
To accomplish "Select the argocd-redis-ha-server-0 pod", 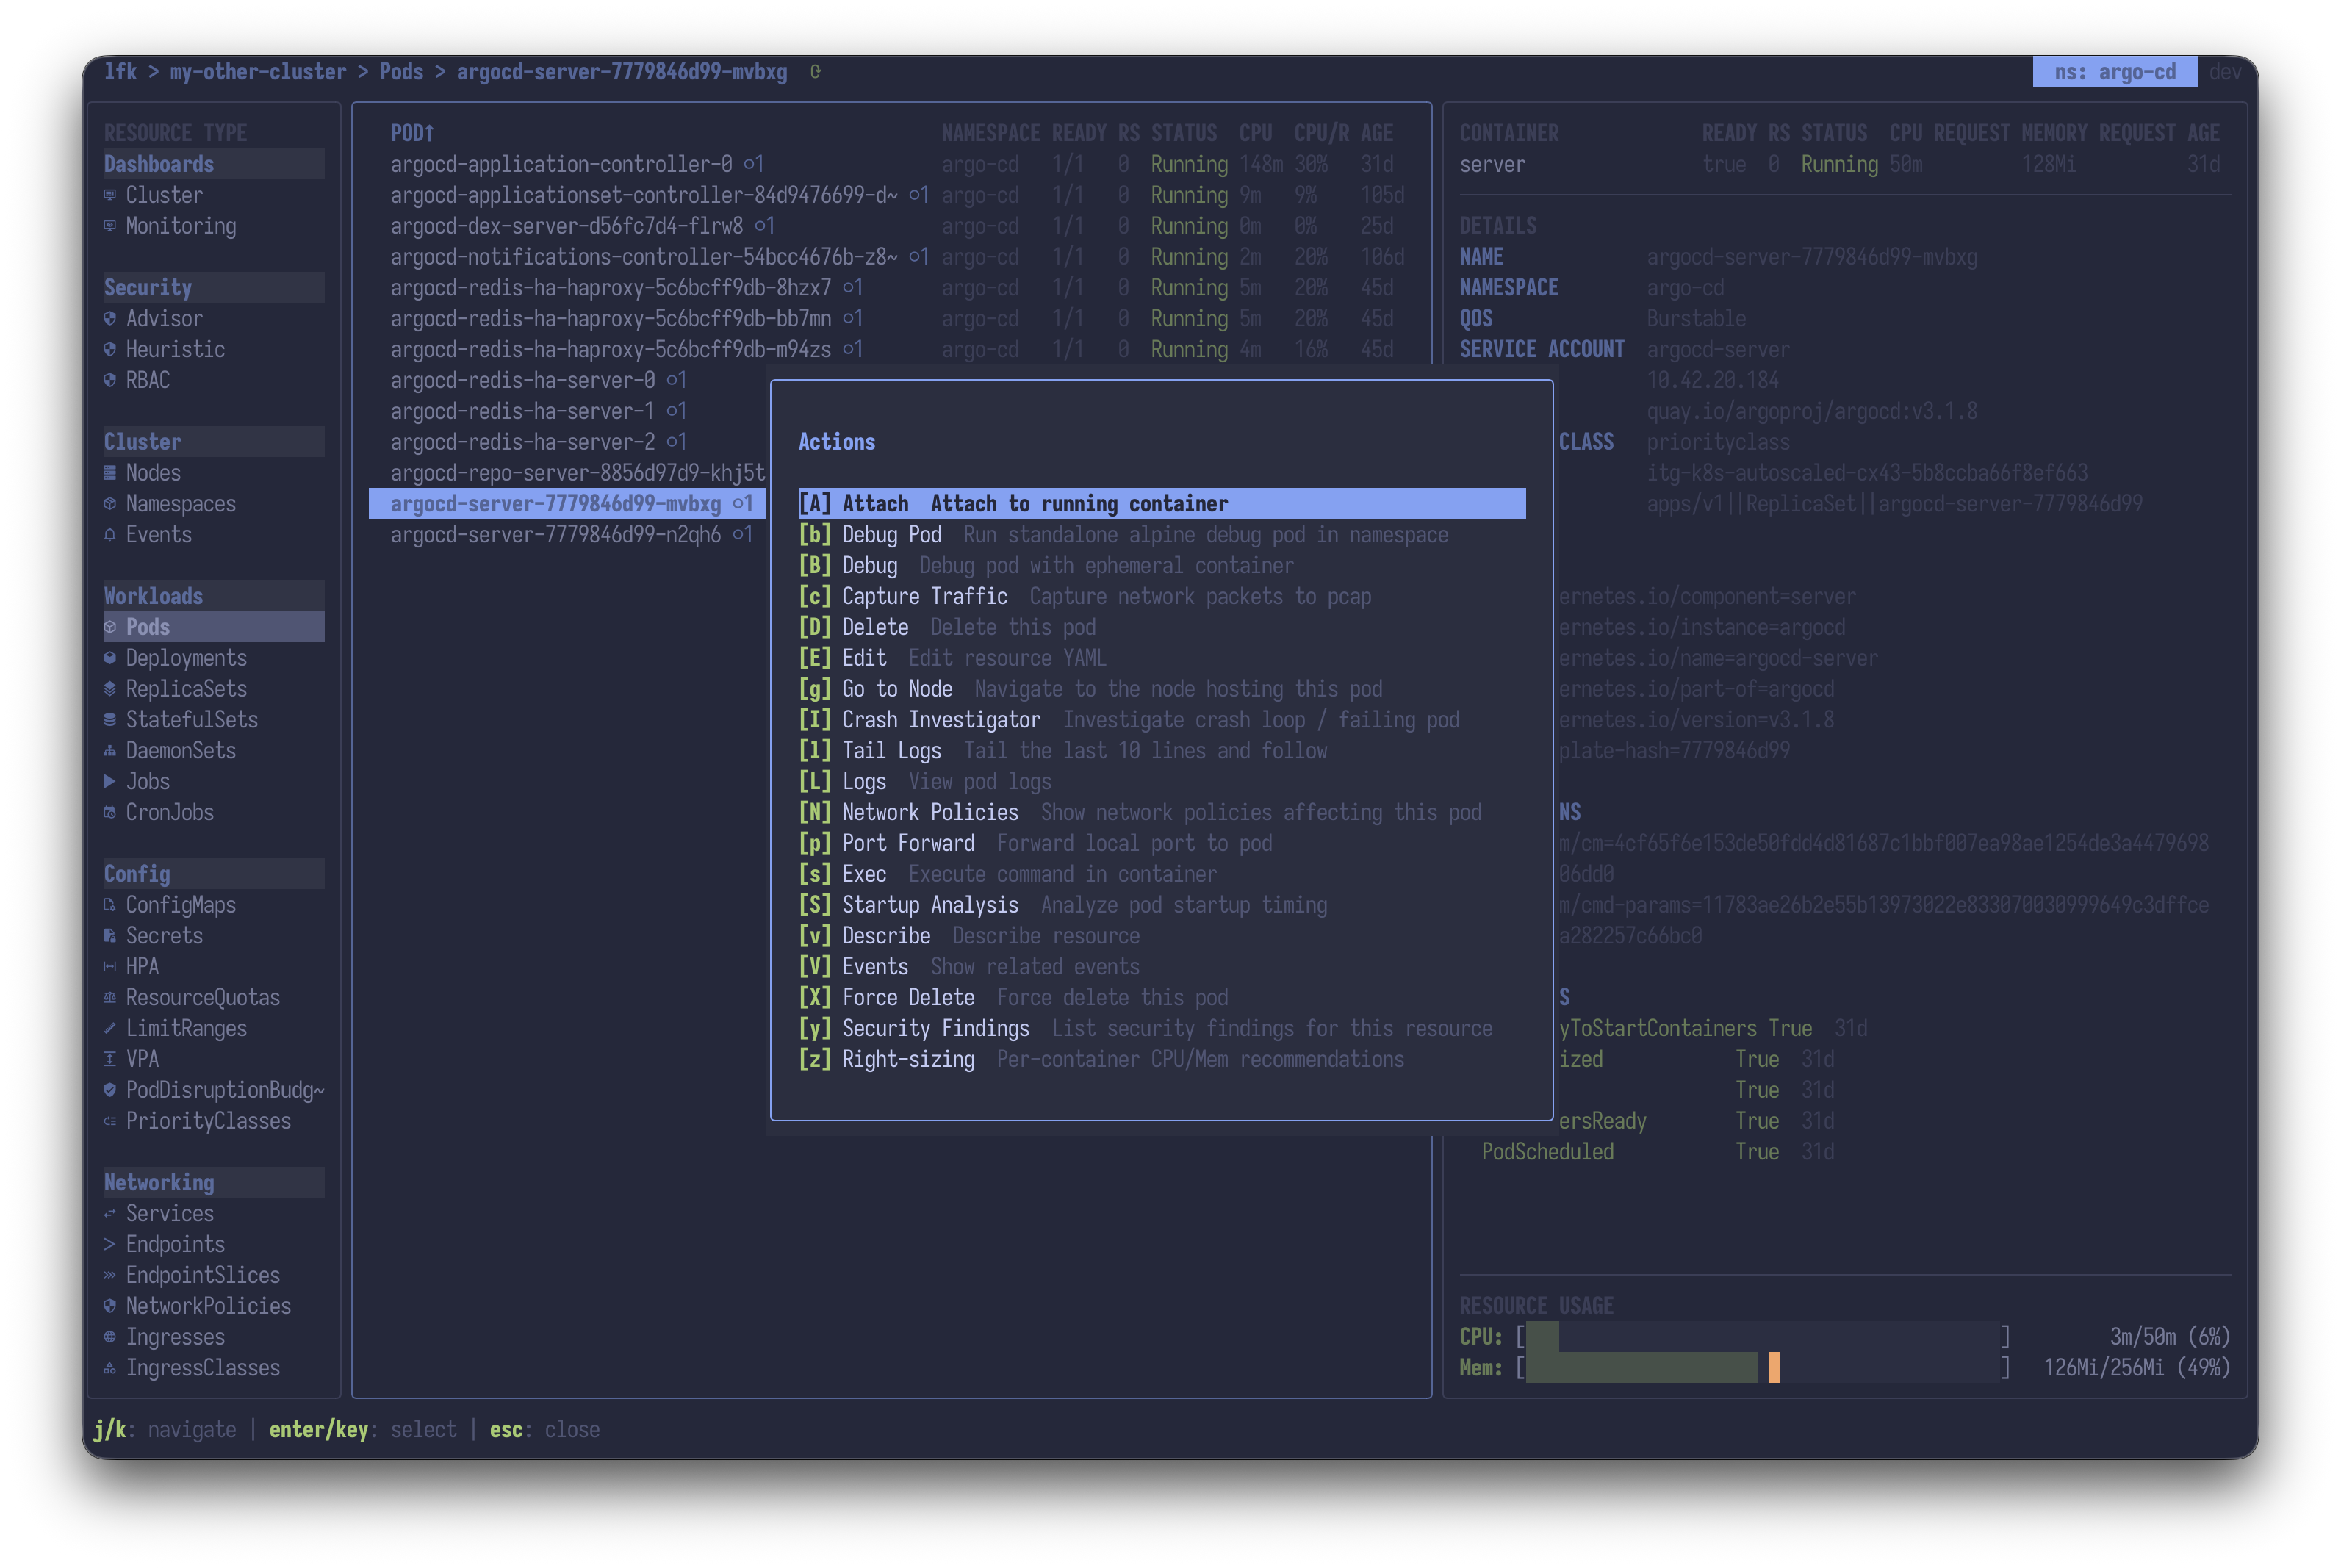I will click(568, 381).
